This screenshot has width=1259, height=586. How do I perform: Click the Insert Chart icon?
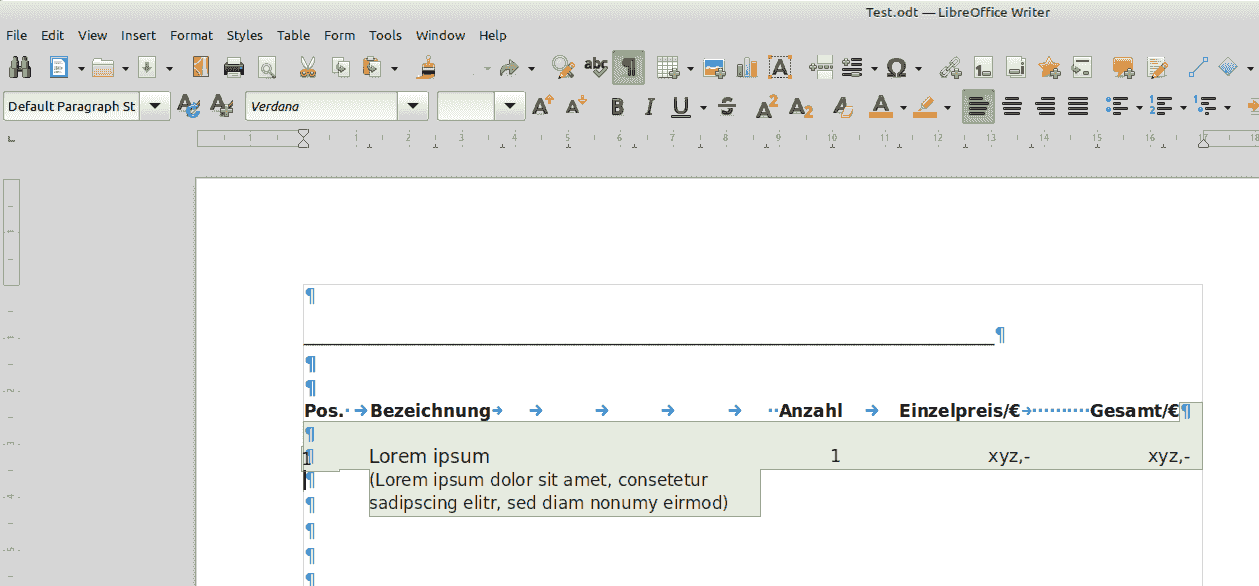747,68
